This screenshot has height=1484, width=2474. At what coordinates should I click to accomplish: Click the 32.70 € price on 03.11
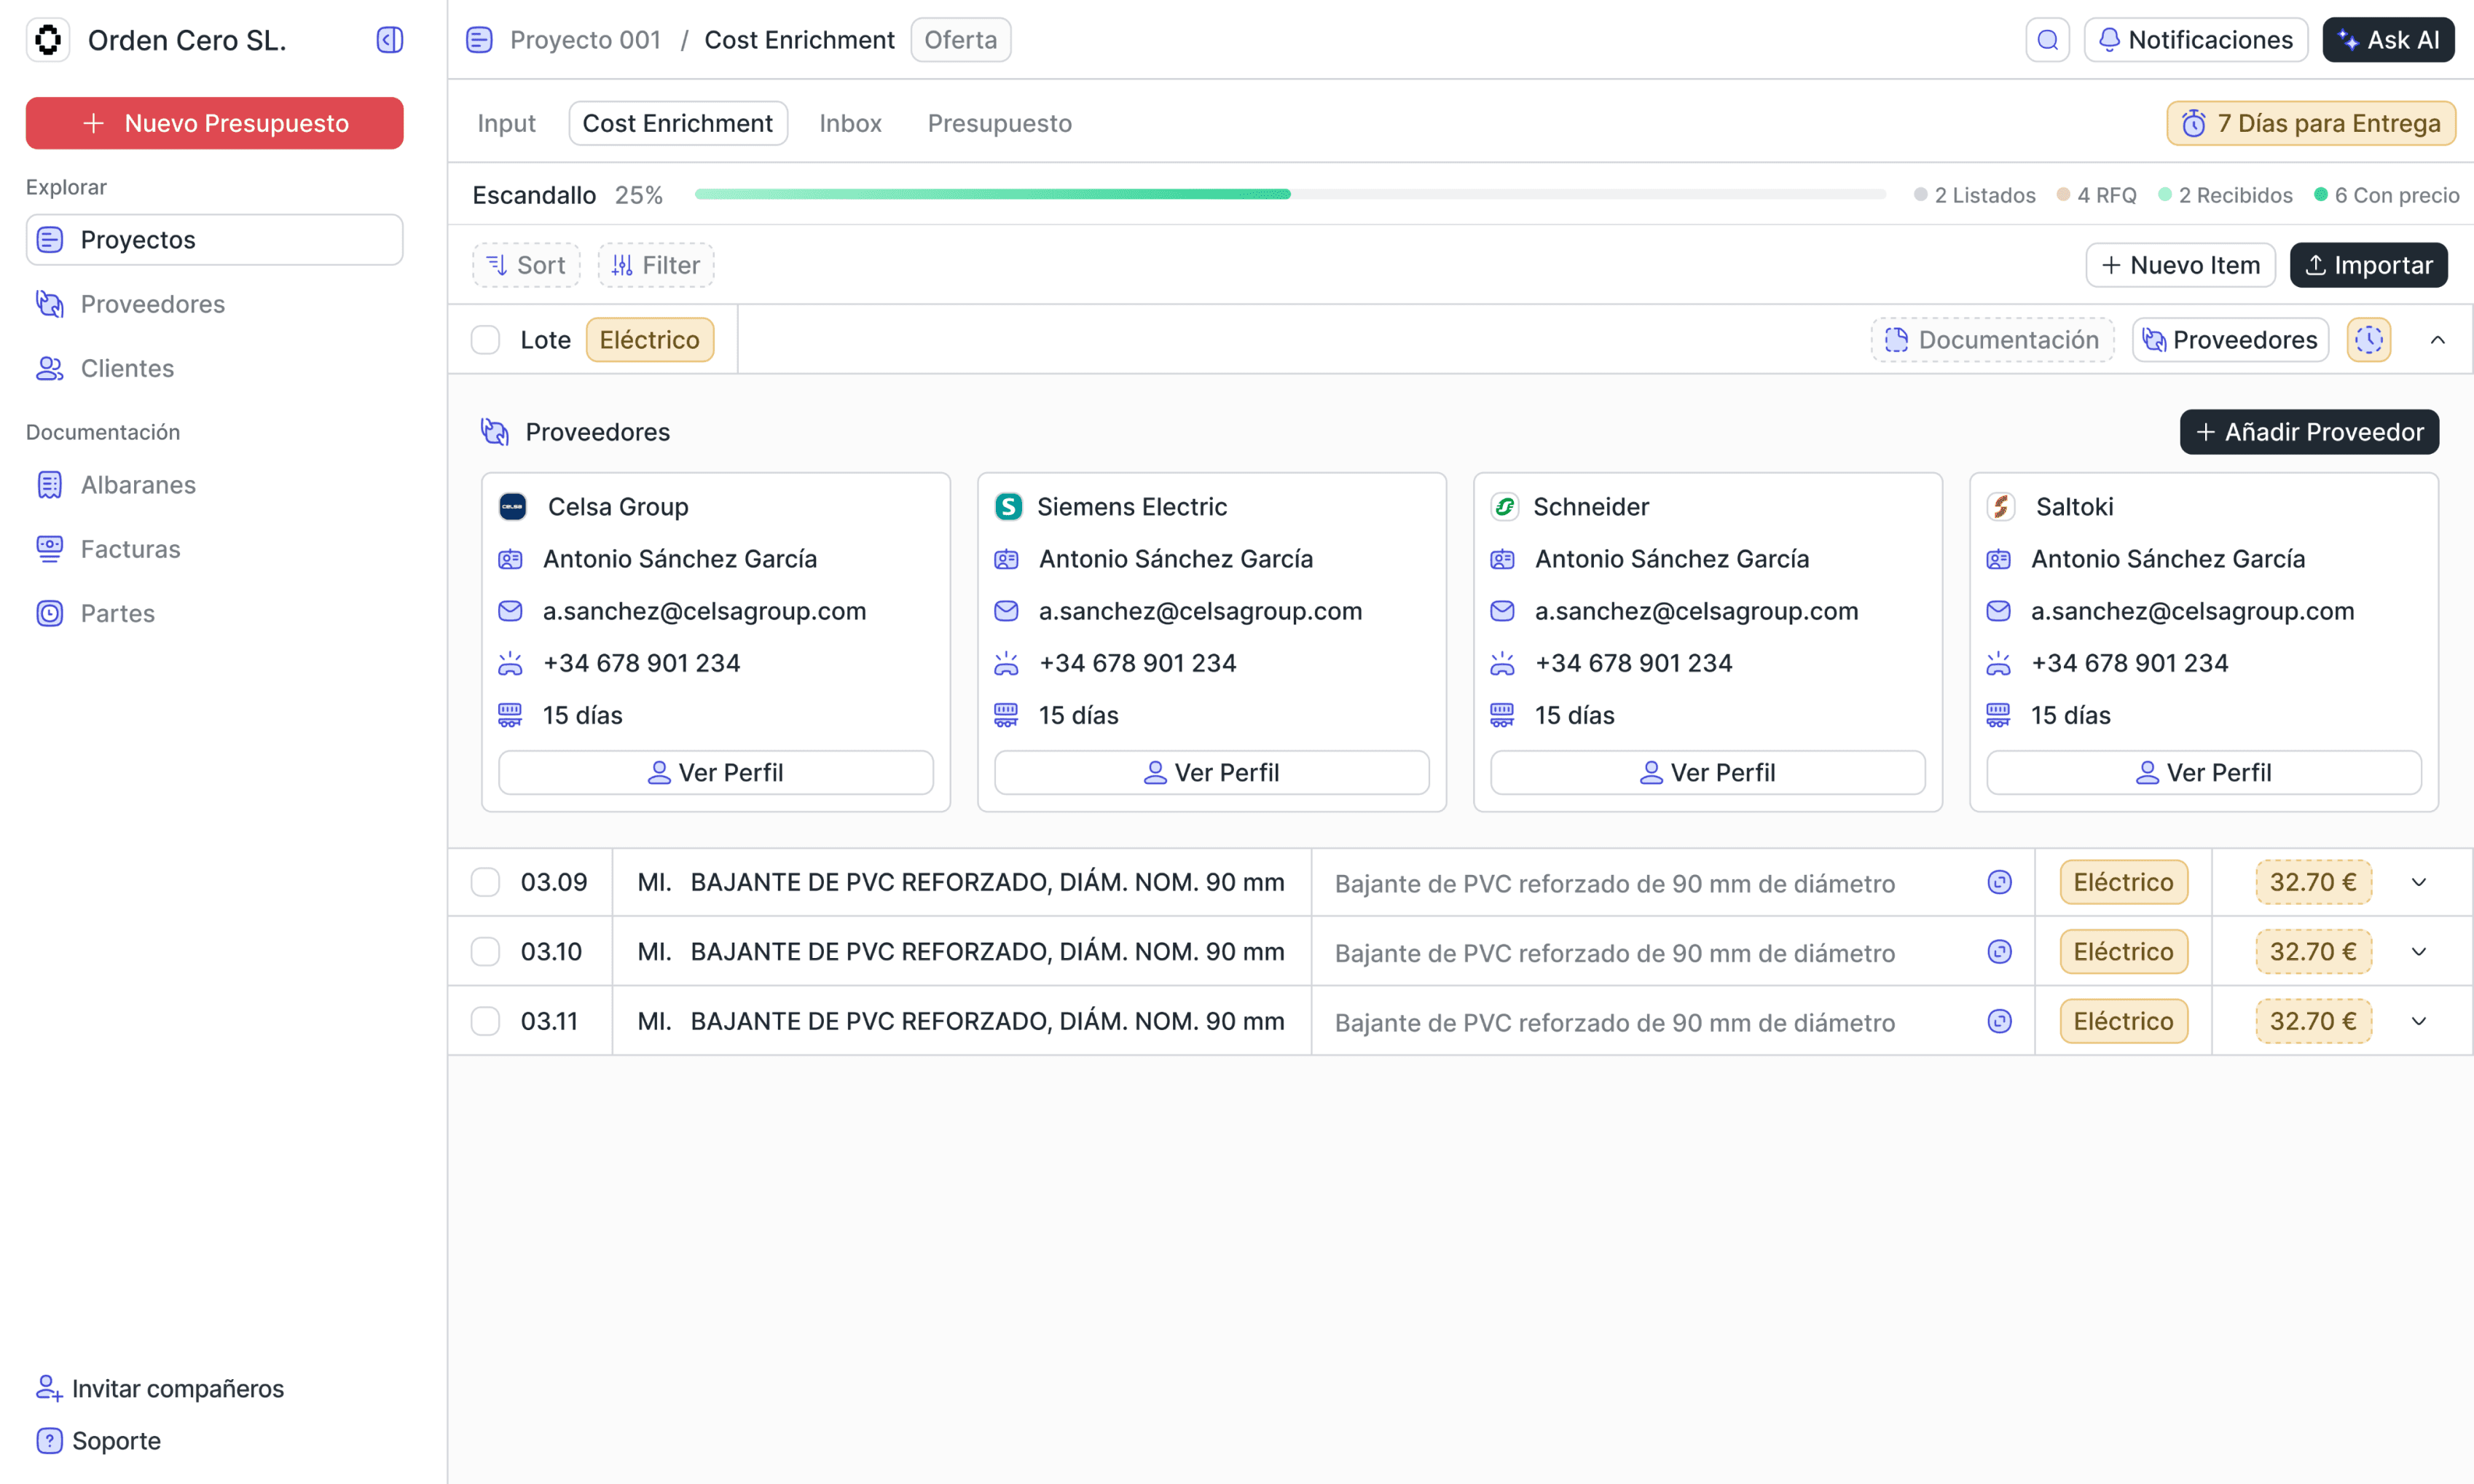(x=2312, y=1021)
